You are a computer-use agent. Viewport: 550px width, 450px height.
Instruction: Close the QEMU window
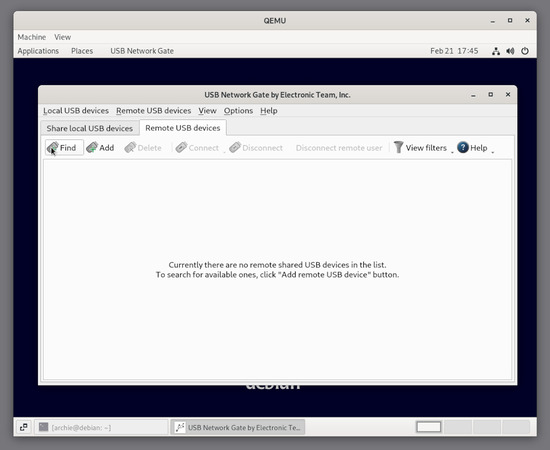[527, 20]
